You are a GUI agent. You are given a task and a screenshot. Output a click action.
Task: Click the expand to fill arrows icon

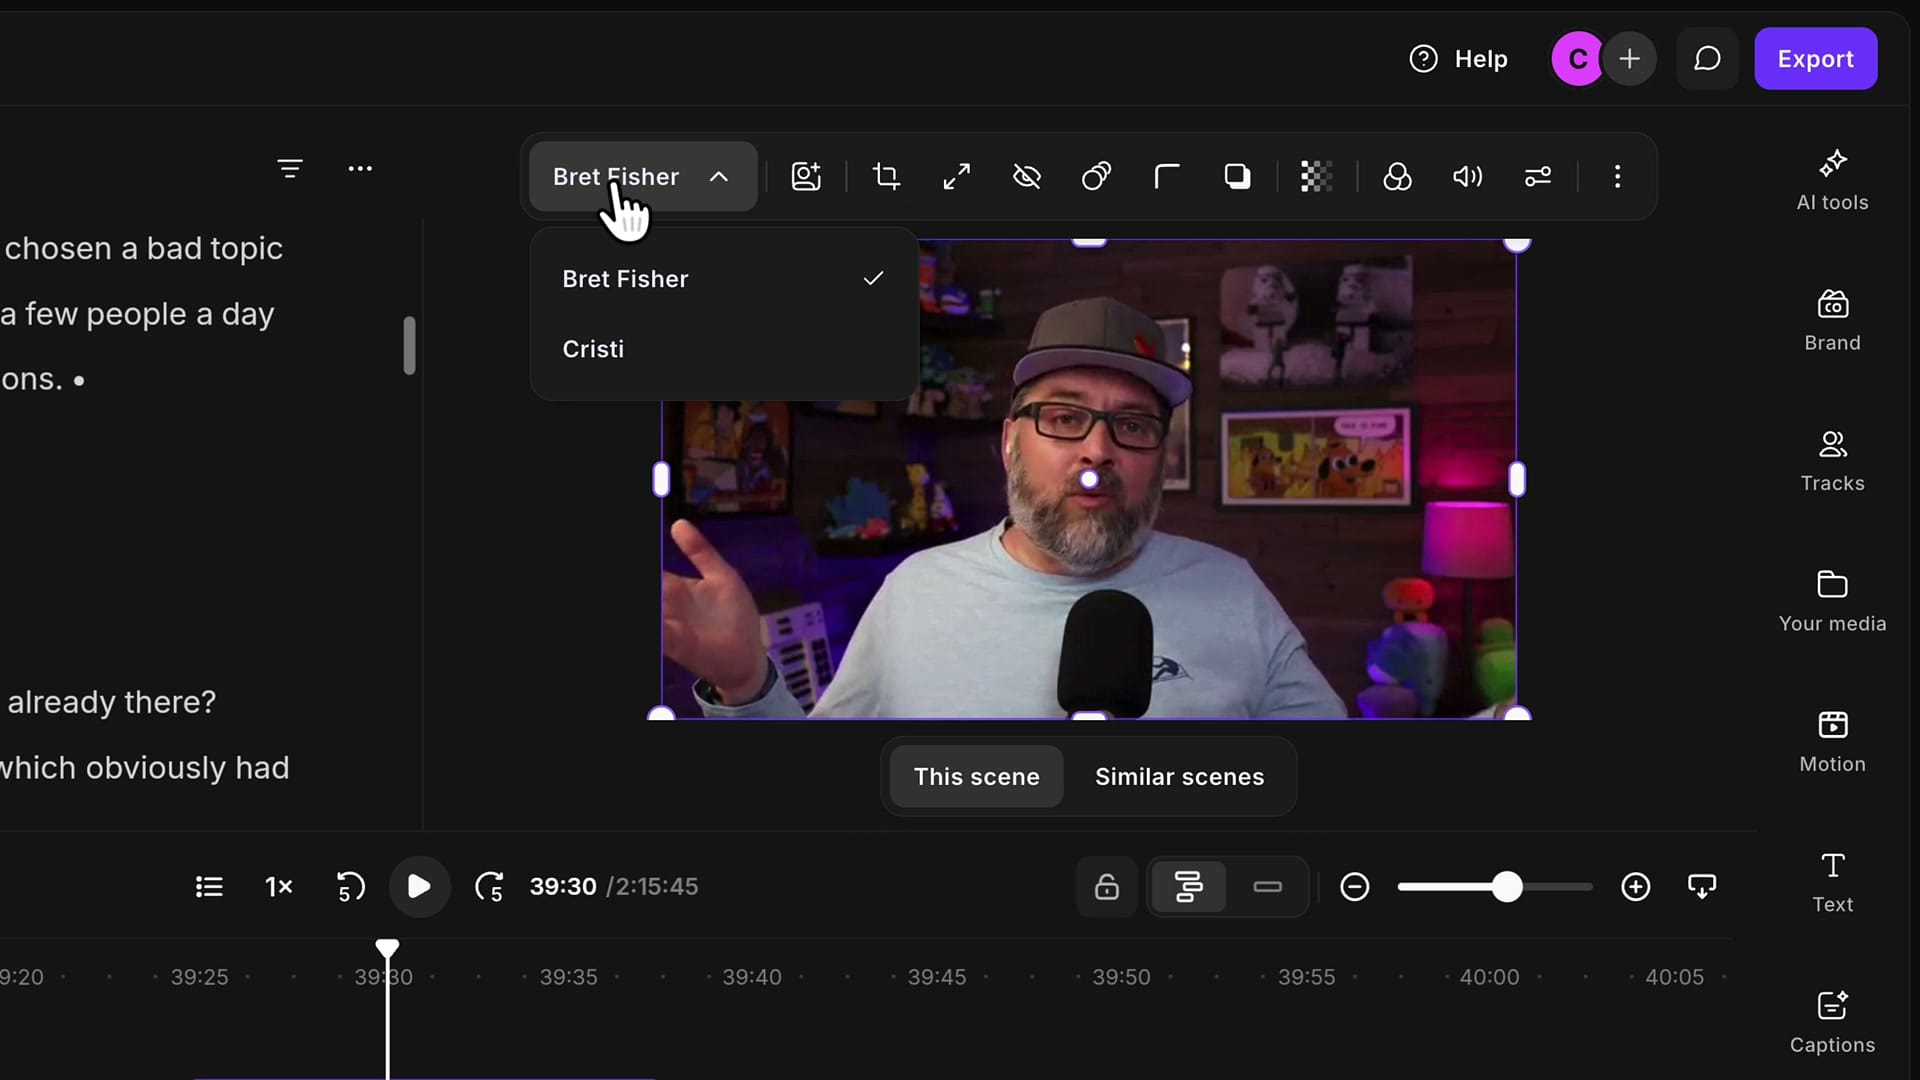[957, 177]
